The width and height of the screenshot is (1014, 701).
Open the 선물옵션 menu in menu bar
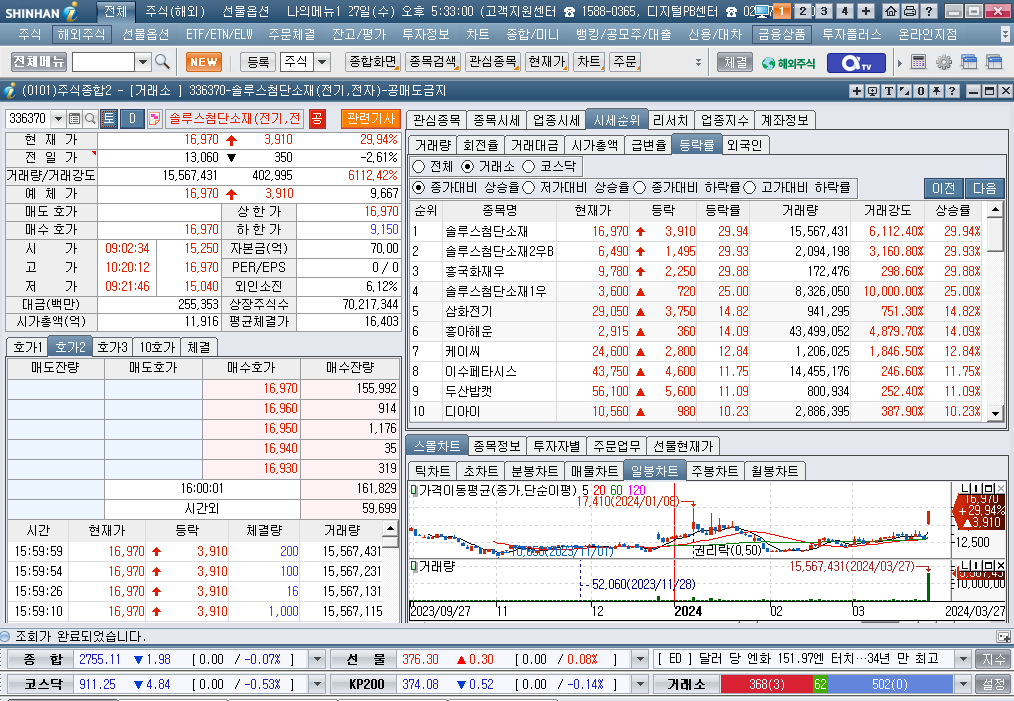146,34
